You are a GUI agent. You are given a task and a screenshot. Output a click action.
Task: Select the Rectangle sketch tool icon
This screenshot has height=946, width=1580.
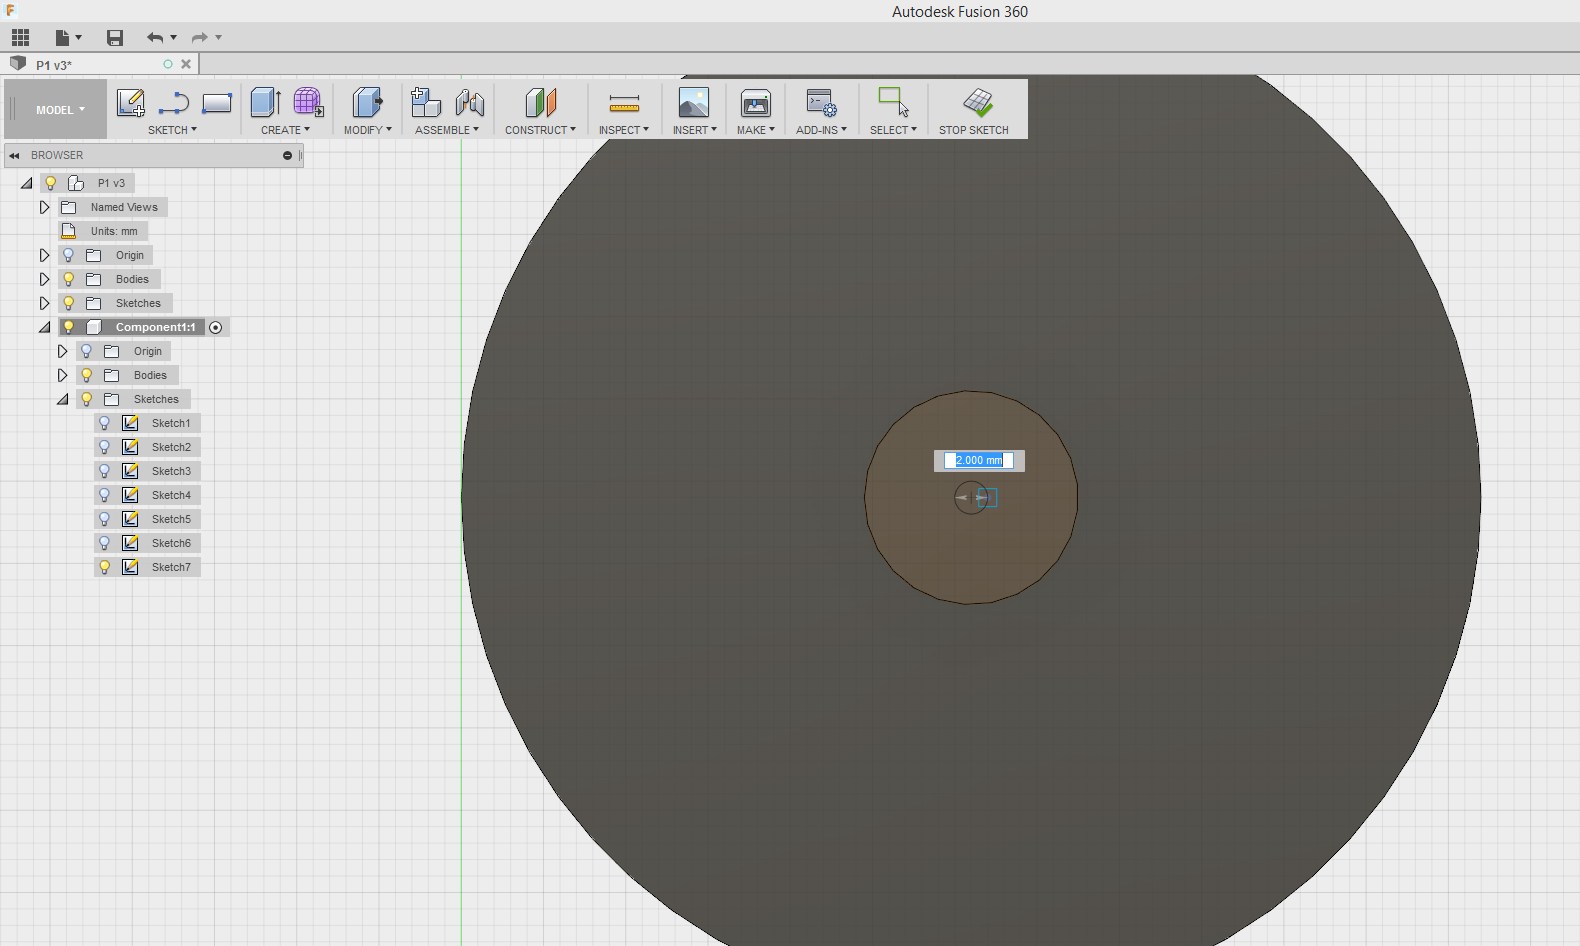tap(217, 103)
